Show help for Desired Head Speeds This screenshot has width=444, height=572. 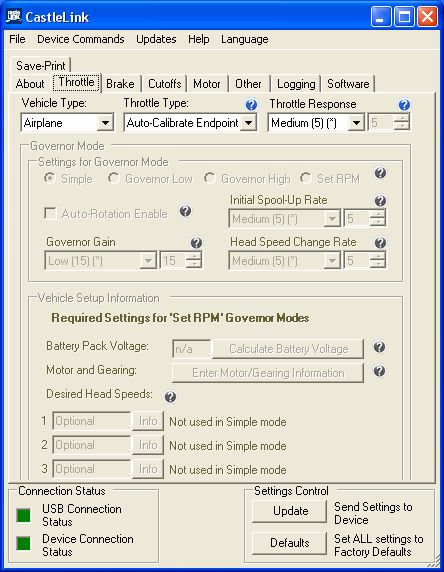point(170,397)
